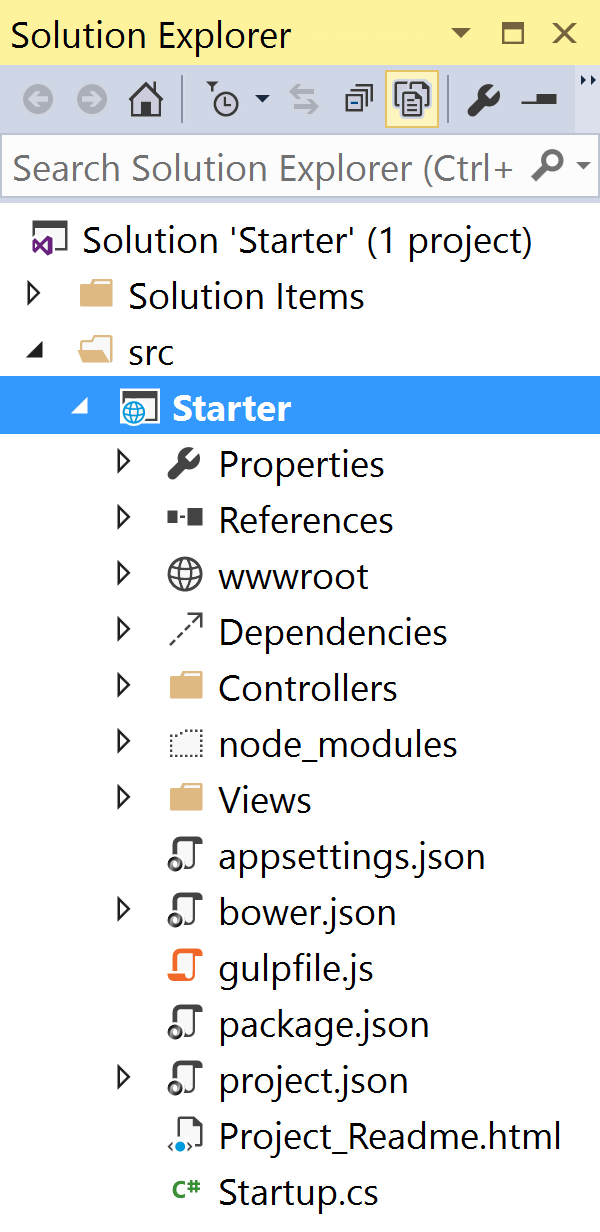Expand the Solution Items folder
The height and width of the screenshot is (1232, 600).
coord(34,295)
